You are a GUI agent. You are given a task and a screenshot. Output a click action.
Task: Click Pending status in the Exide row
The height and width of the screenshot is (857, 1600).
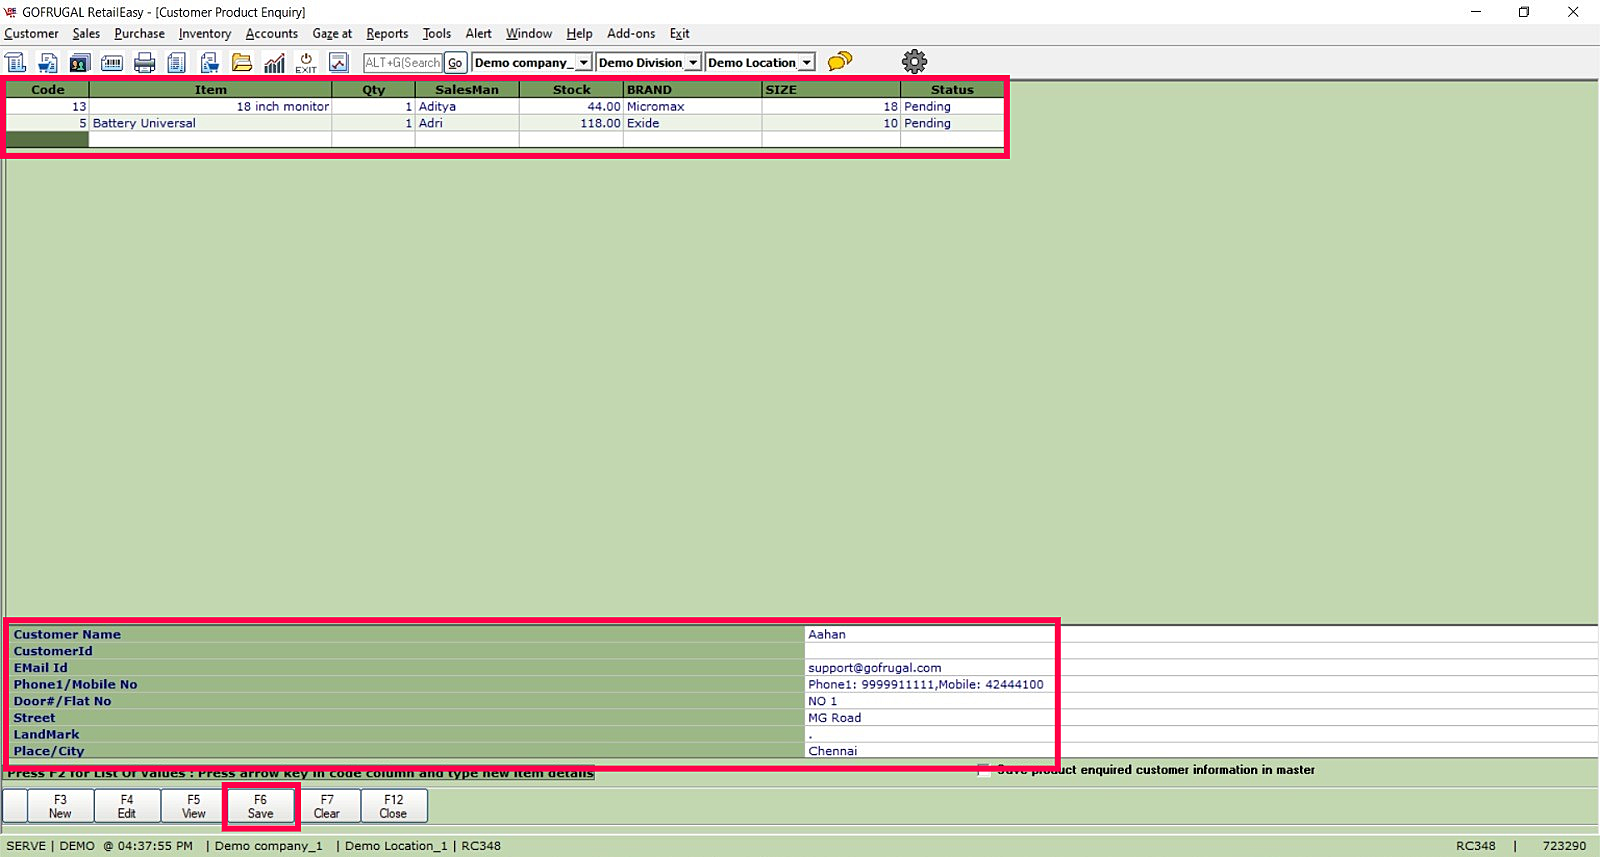tap(952, 123)
